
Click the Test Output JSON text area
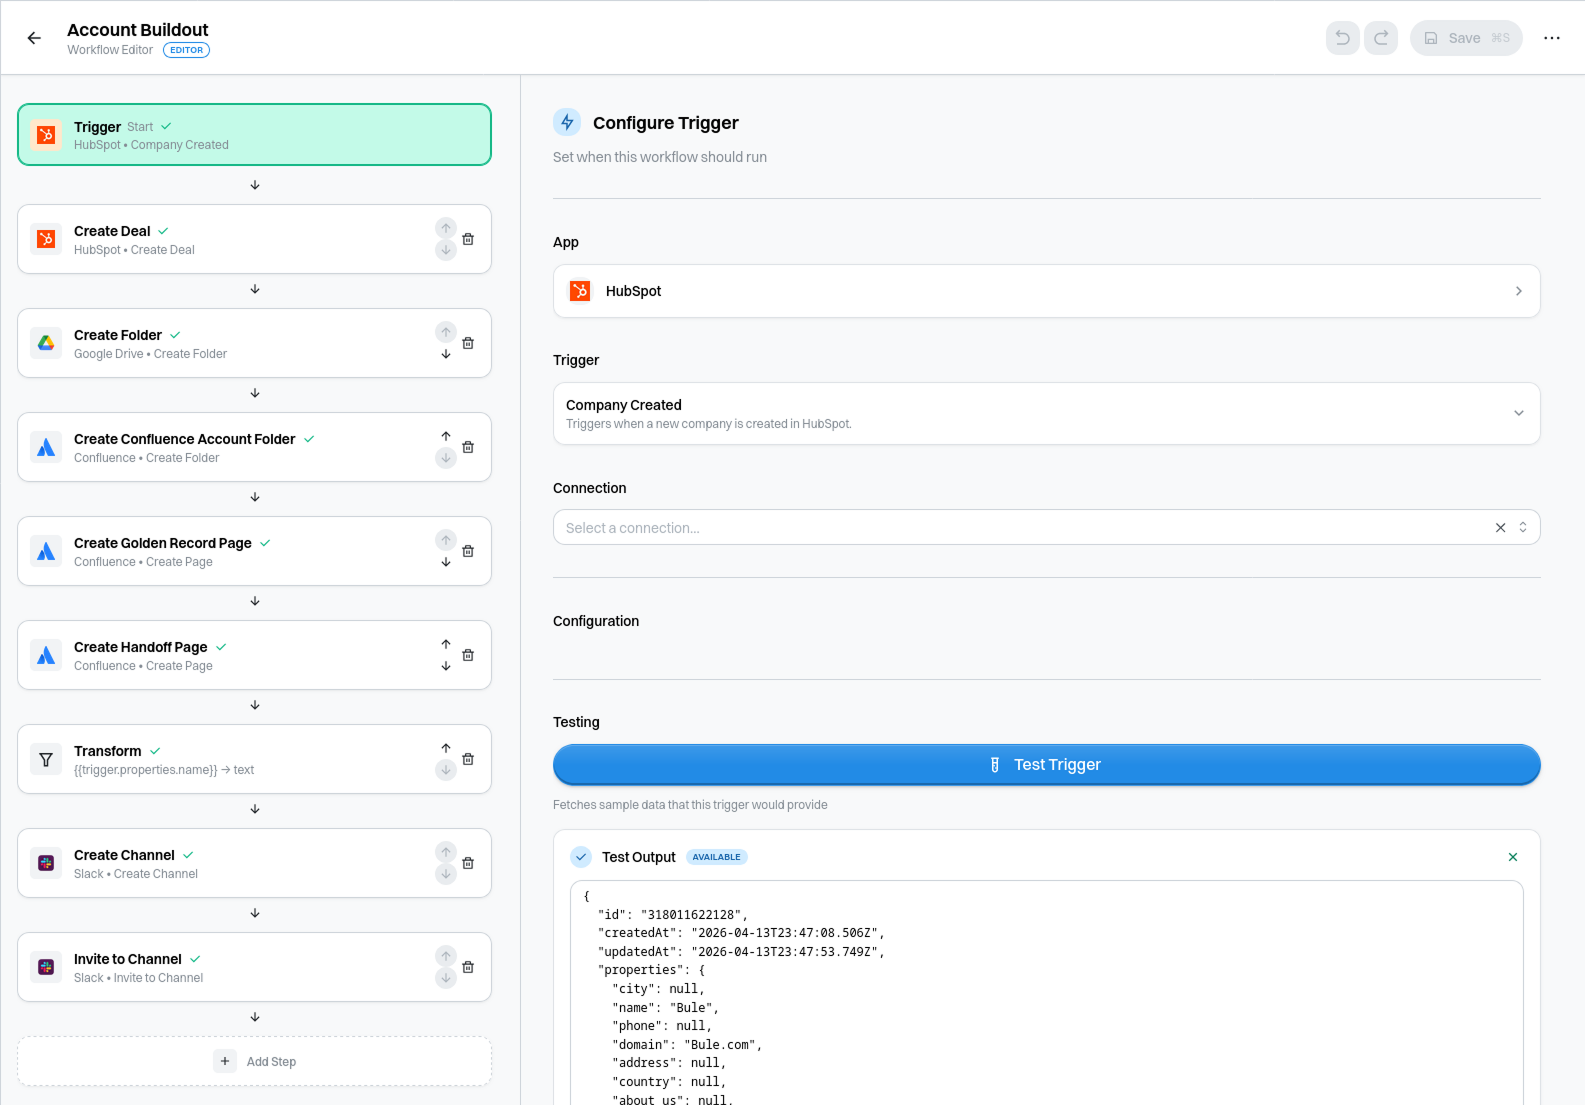[1046, 993]
